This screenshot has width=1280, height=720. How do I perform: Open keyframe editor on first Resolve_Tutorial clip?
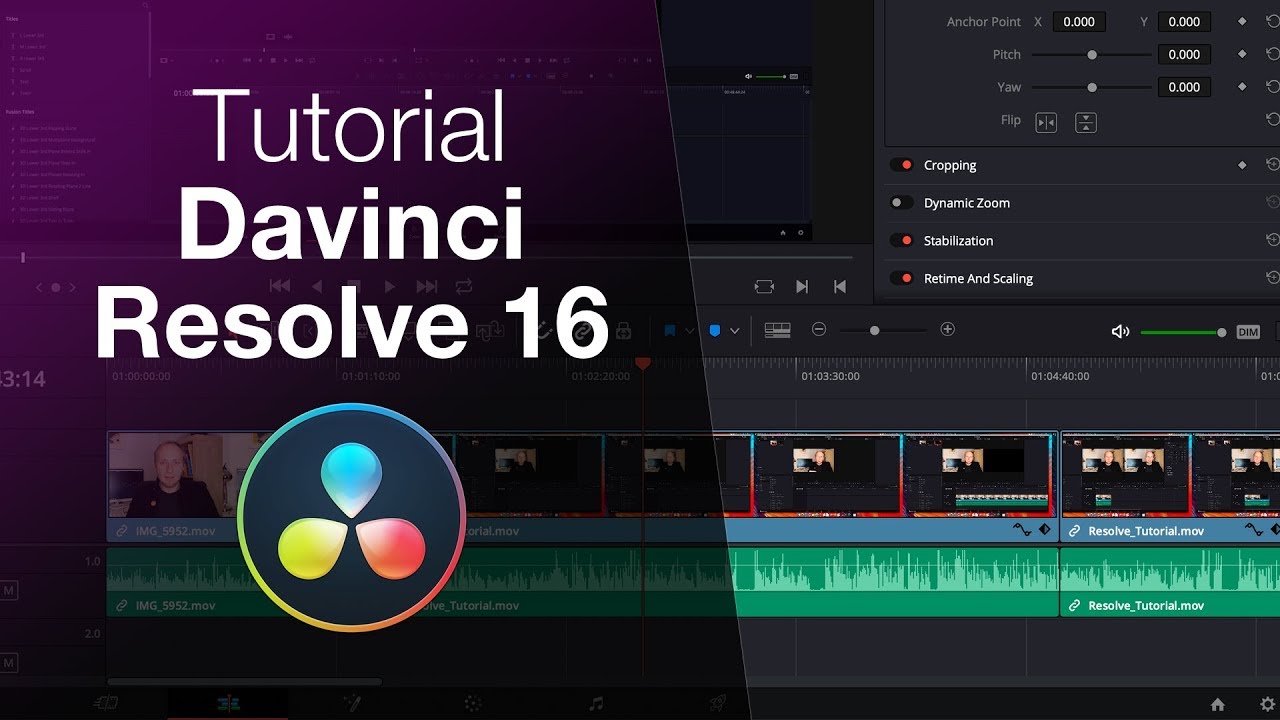coord(1045,530)
